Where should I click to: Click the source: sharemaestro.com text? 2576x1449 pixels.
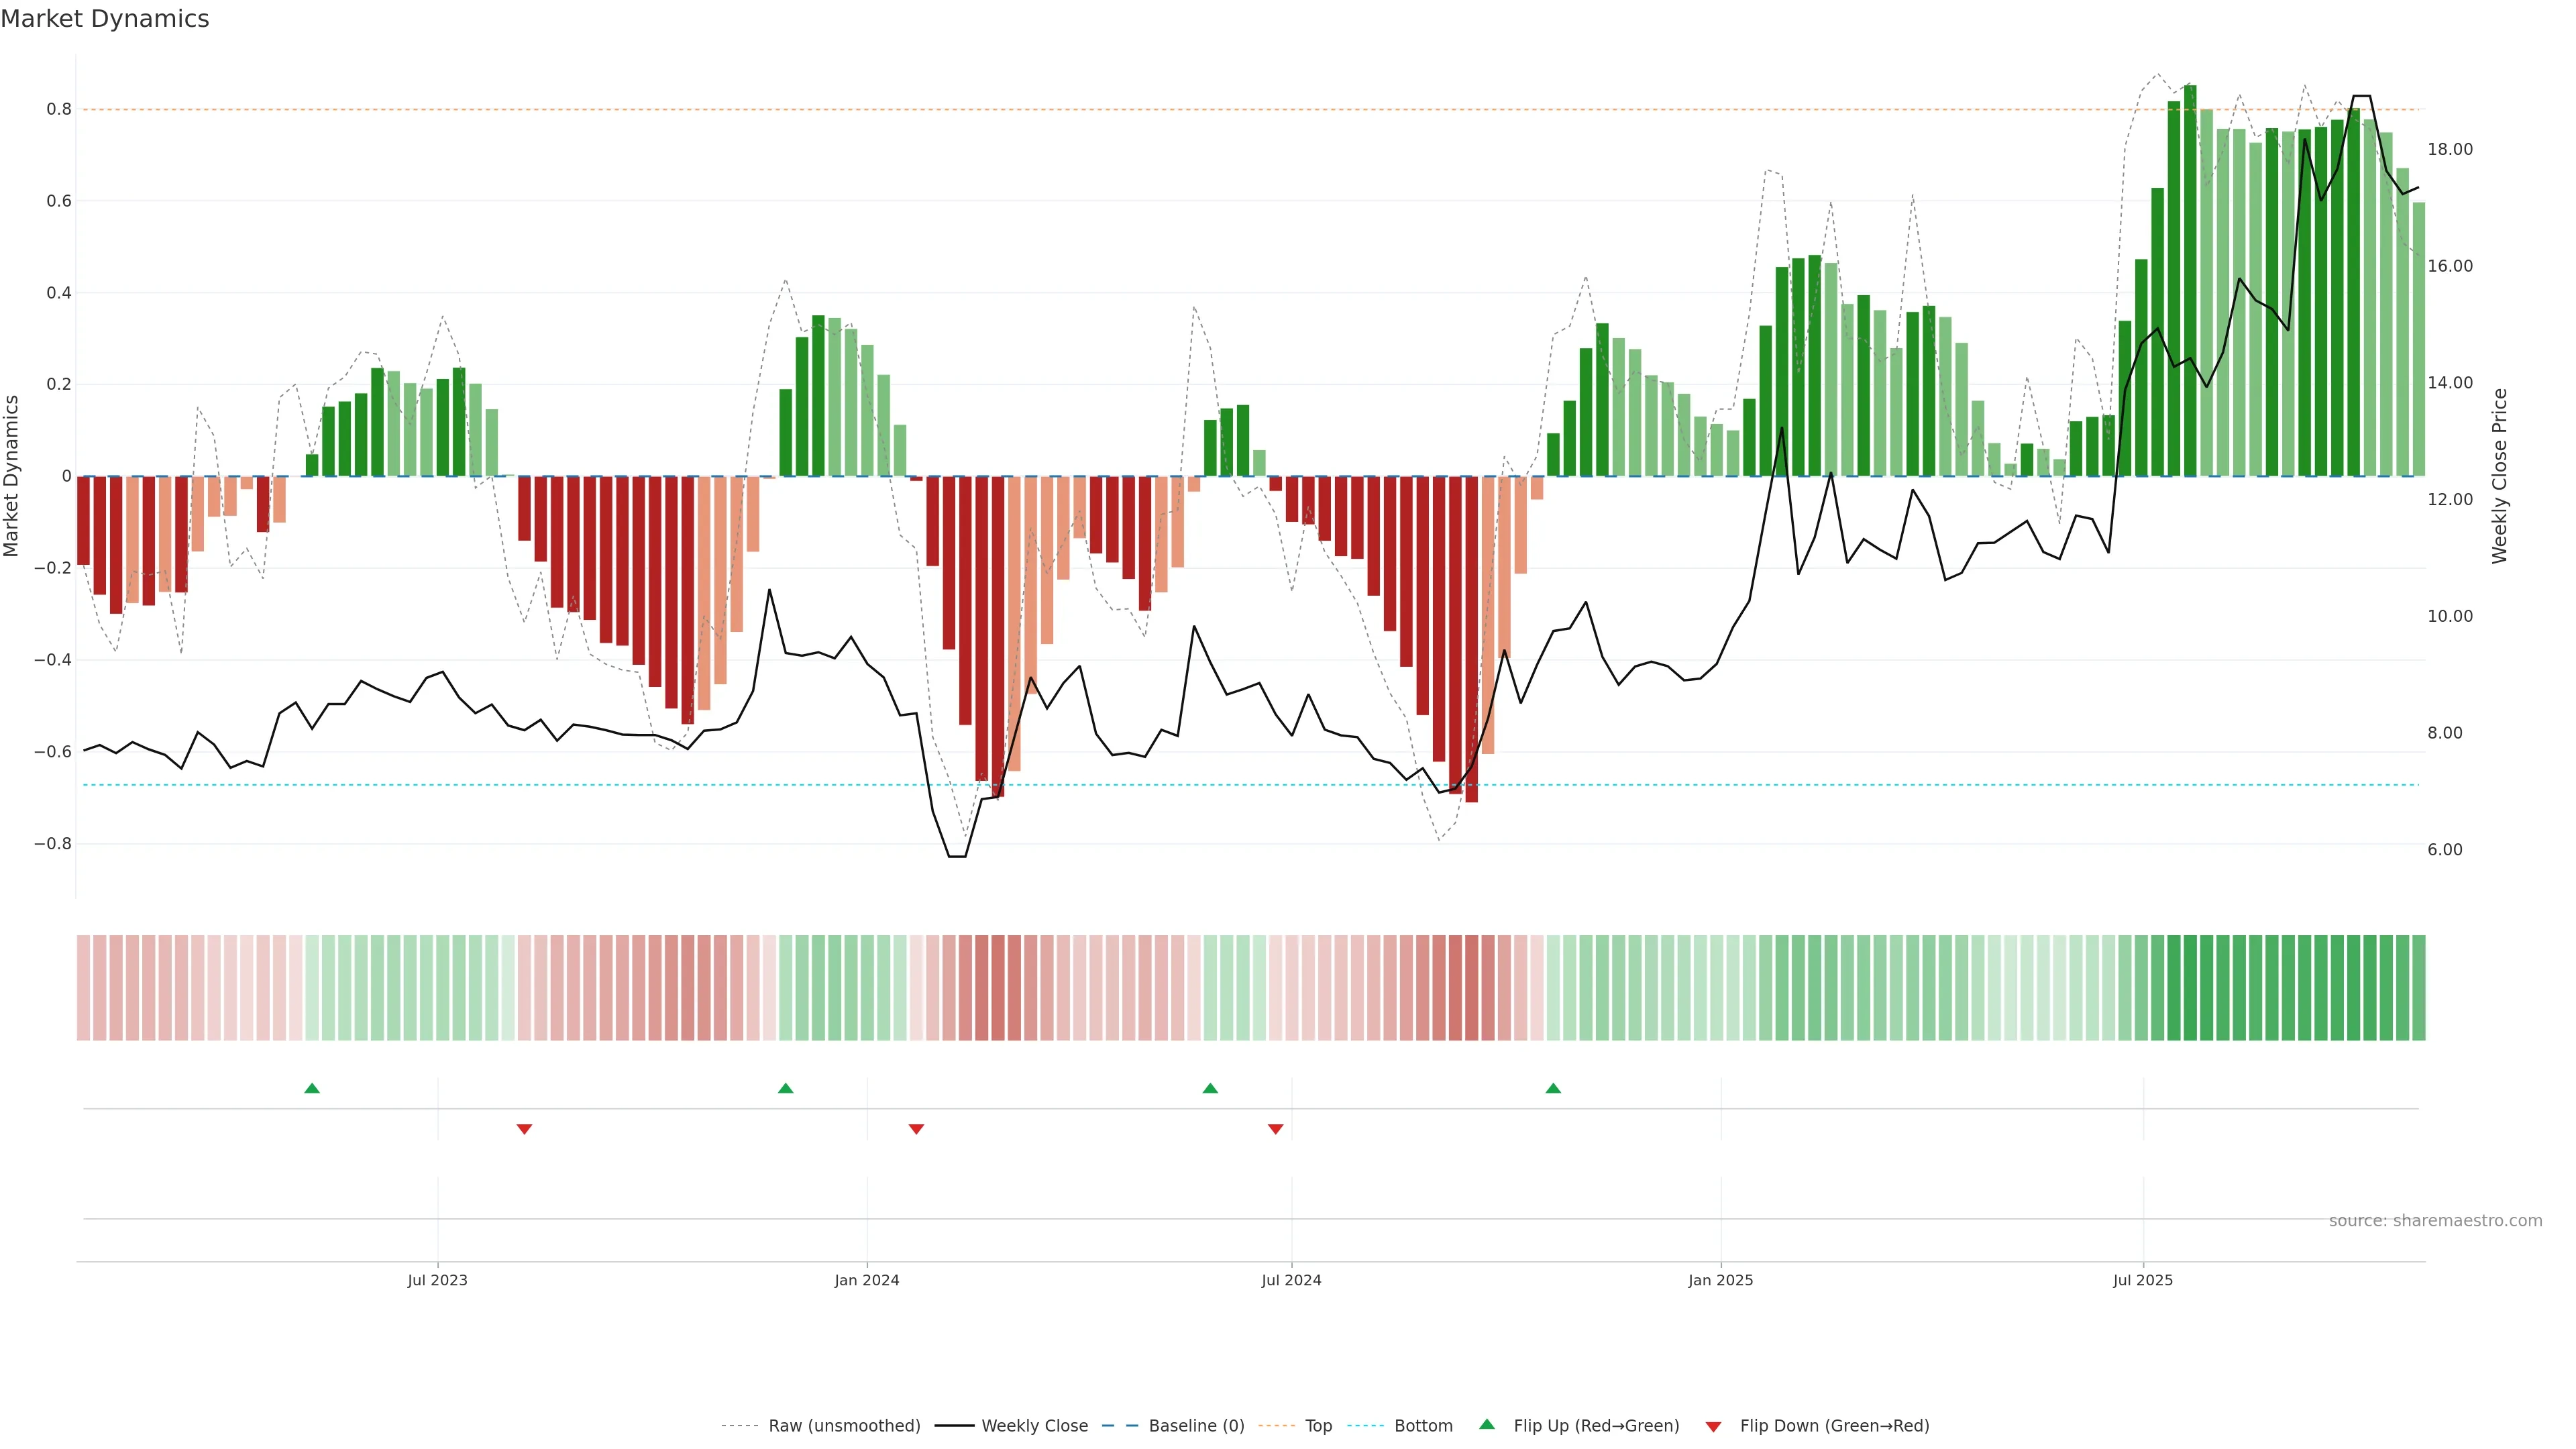click(x=2435, y=1221)
